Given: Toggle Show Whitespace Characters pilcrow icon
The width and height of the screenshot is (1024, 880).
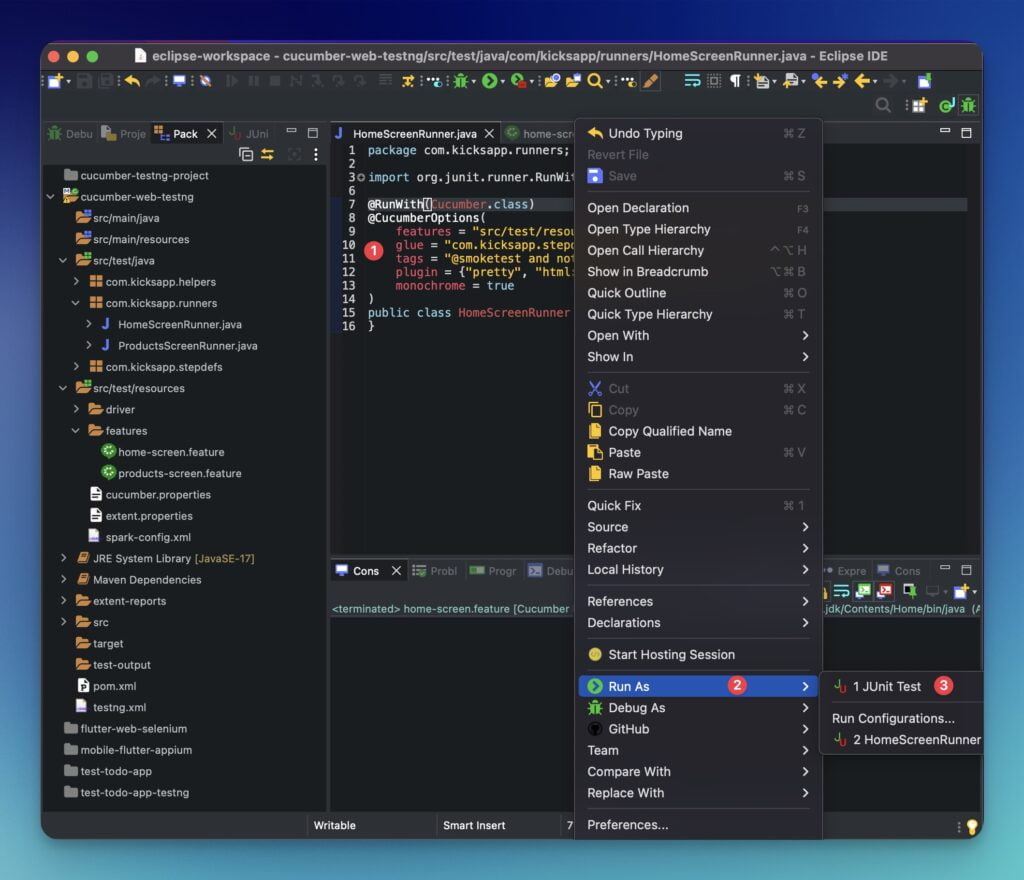Looking at the screenshot, I should tap(735, 81).
